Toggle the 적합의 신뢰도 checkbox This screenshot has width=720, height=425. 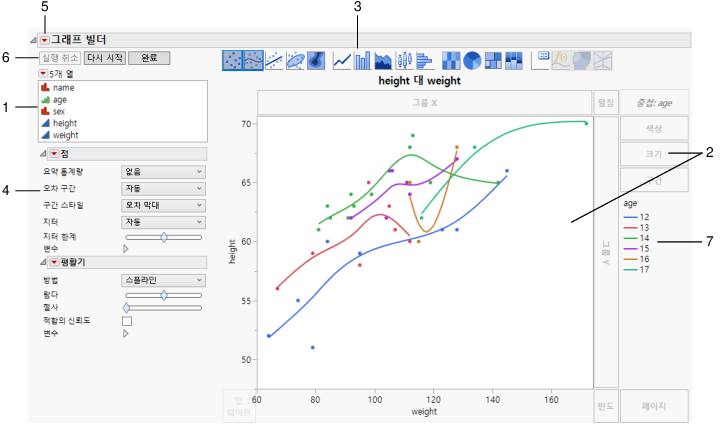click(x=127, y=321)
